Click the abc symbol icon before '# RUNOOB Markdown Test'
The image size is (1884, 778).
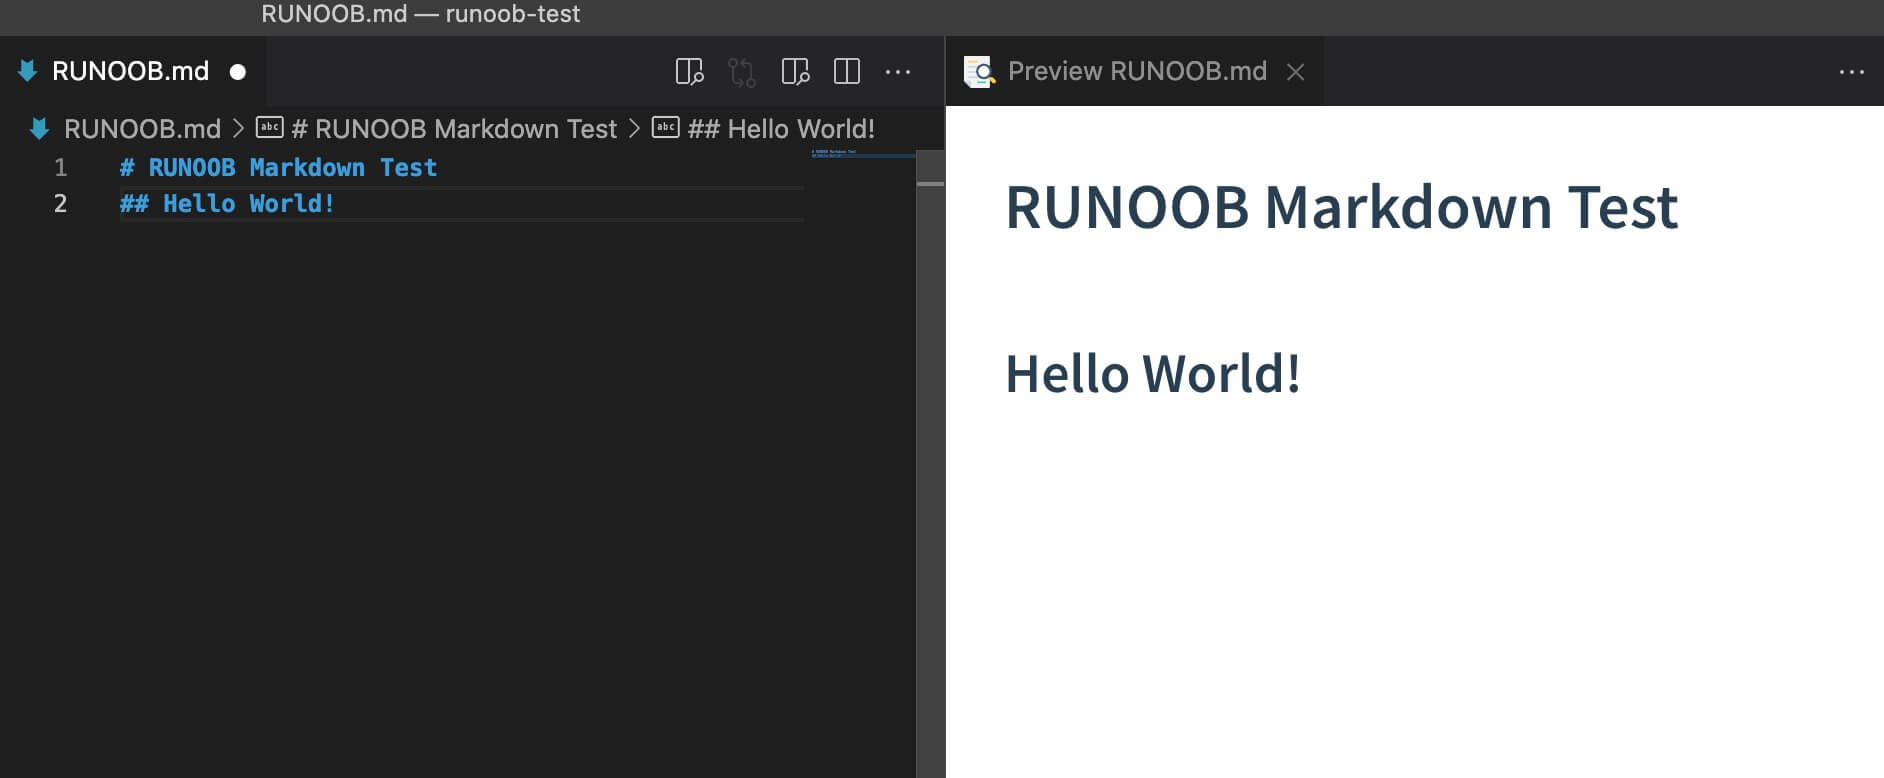269,128
